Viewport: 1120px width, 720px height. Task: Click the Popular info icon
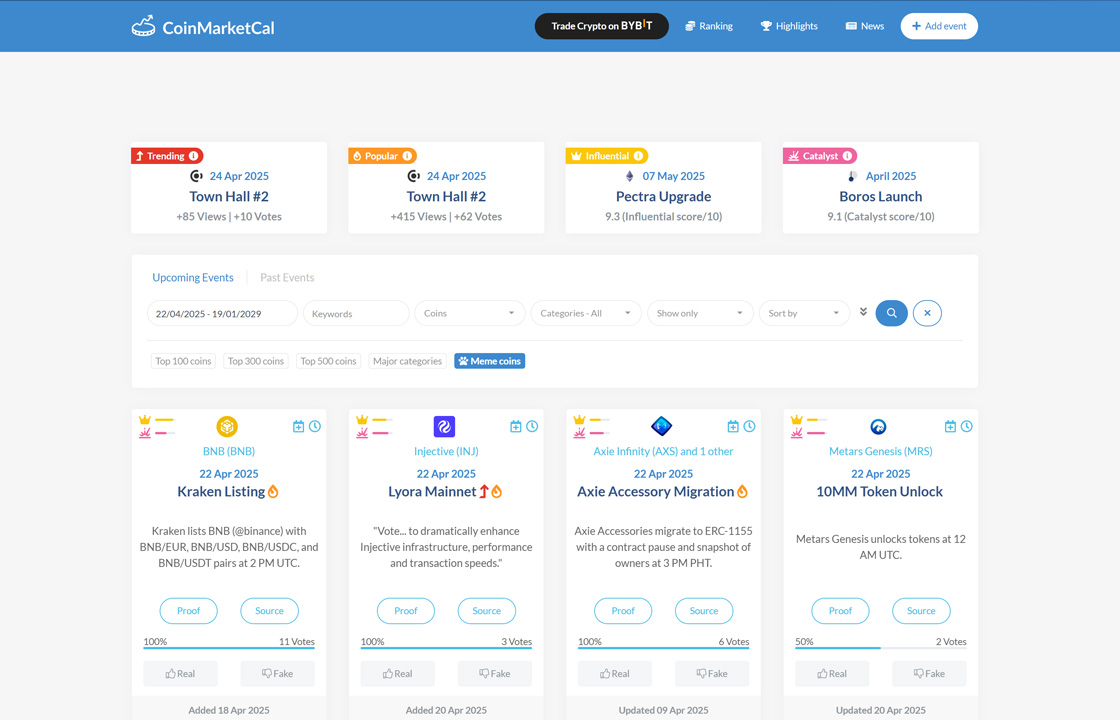tap(407, 156)
